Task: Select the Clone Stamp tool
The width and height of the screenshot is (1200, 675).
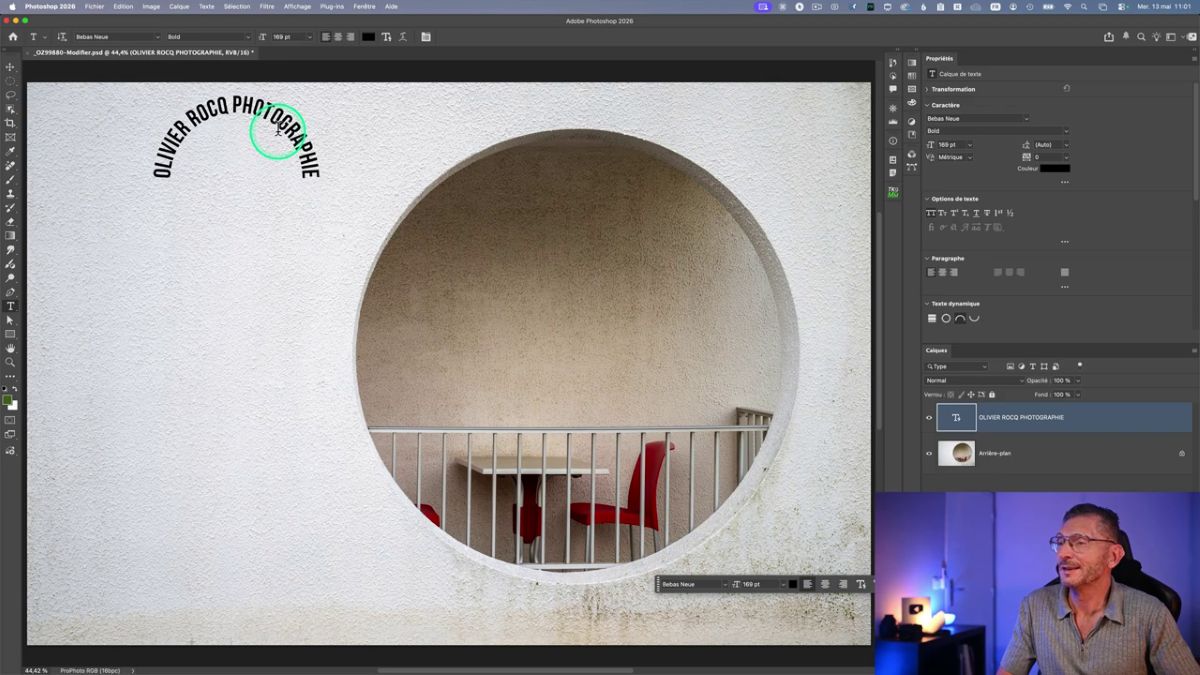Action: [10, 194]
